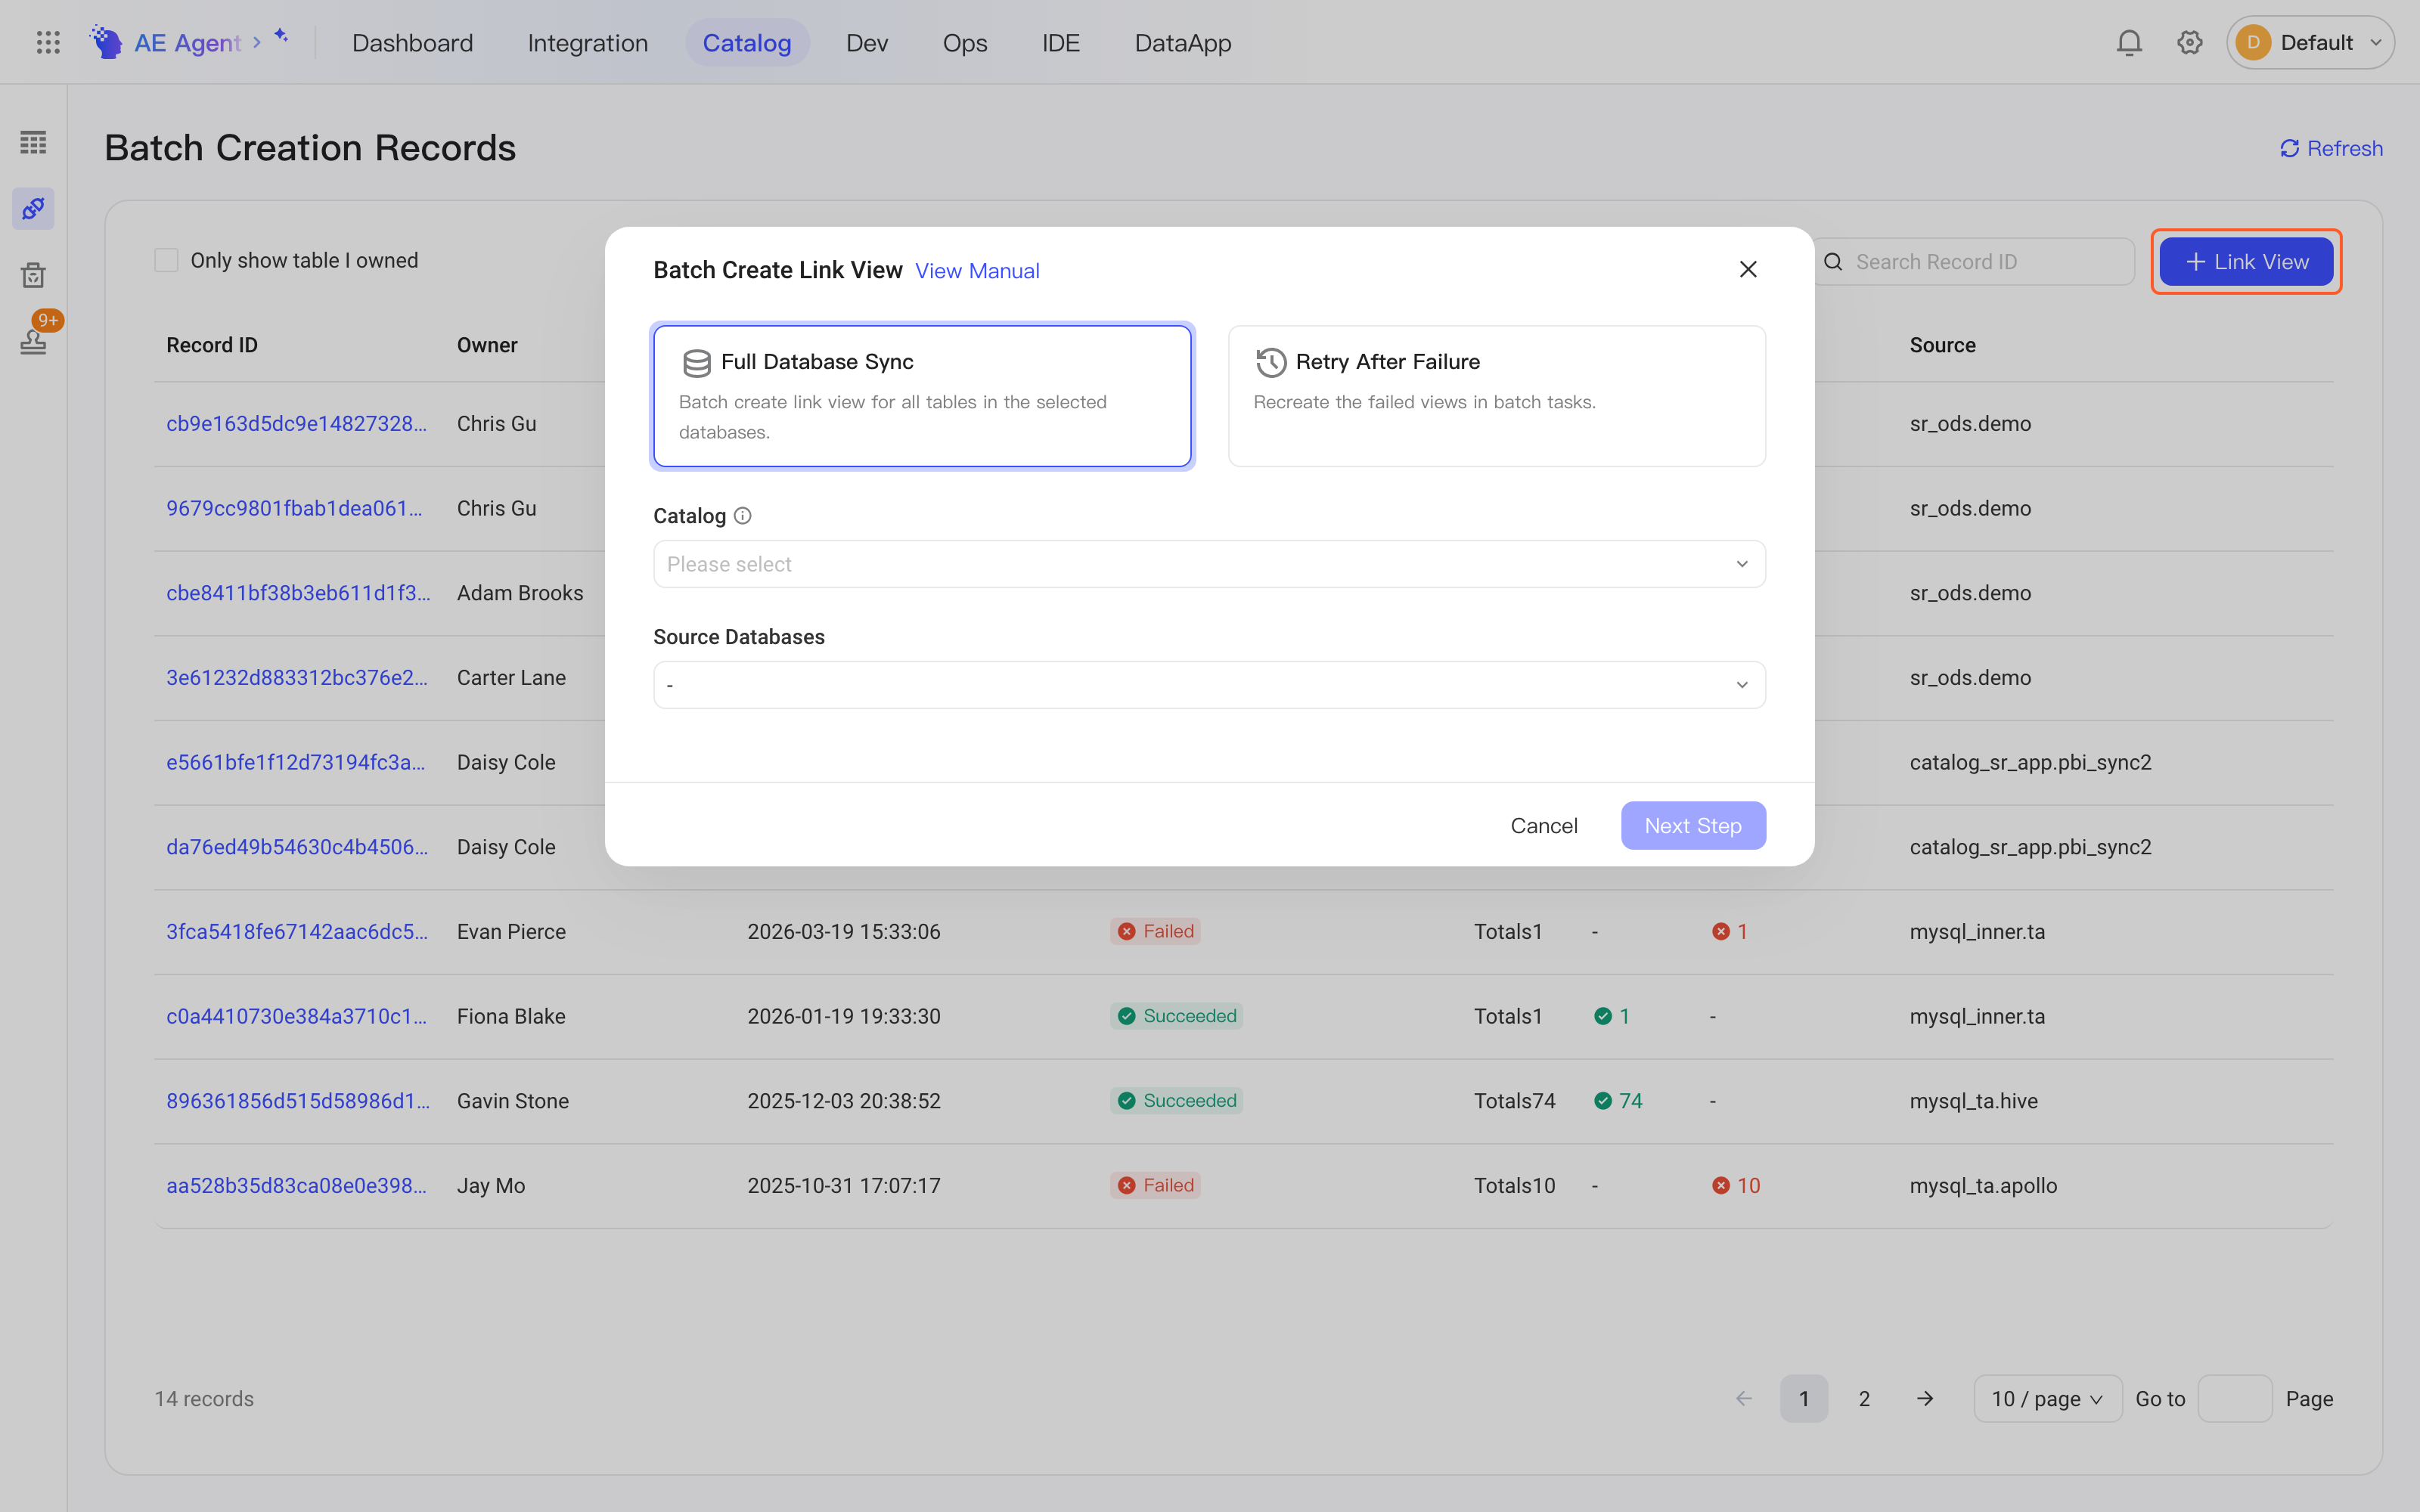Click the AE Agent logo icon
Screen dimensions: 2420x1512
point(106,42)
